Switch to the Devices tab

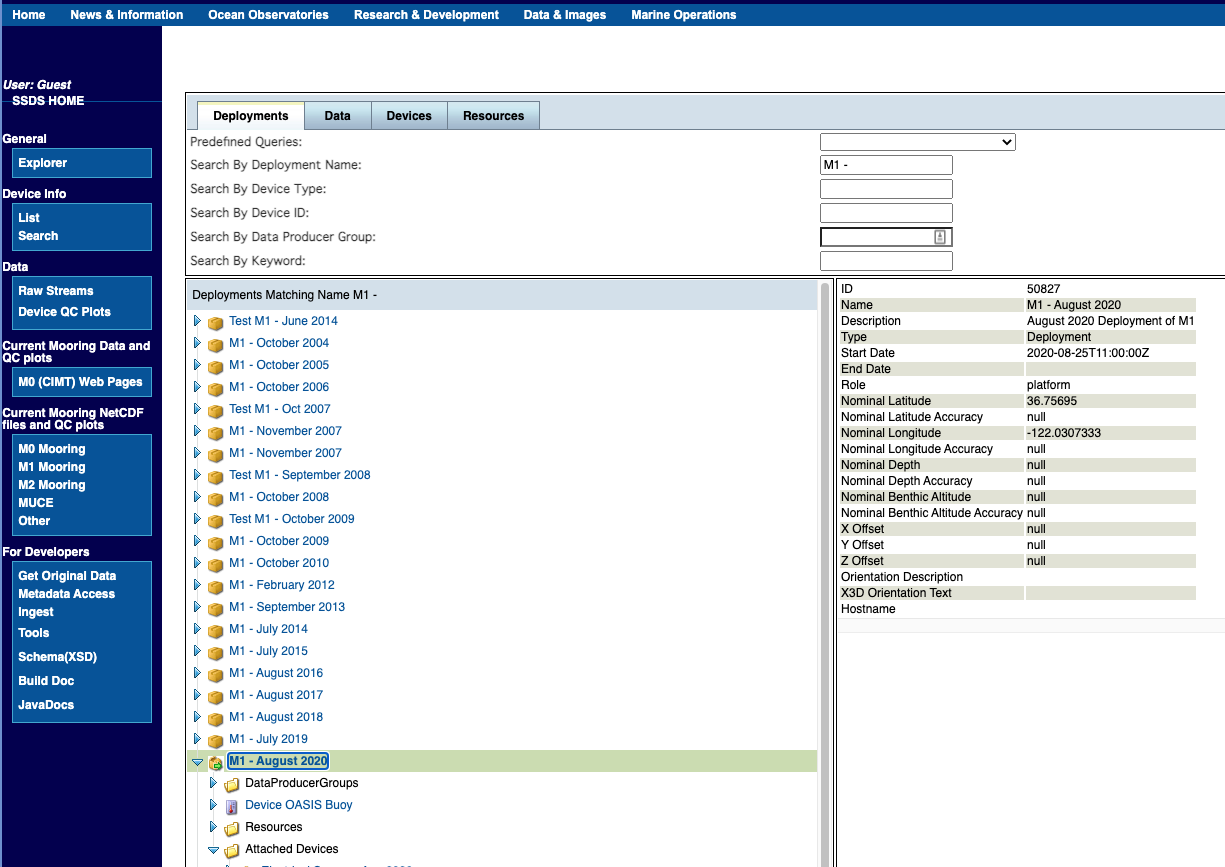coord(409,116)
